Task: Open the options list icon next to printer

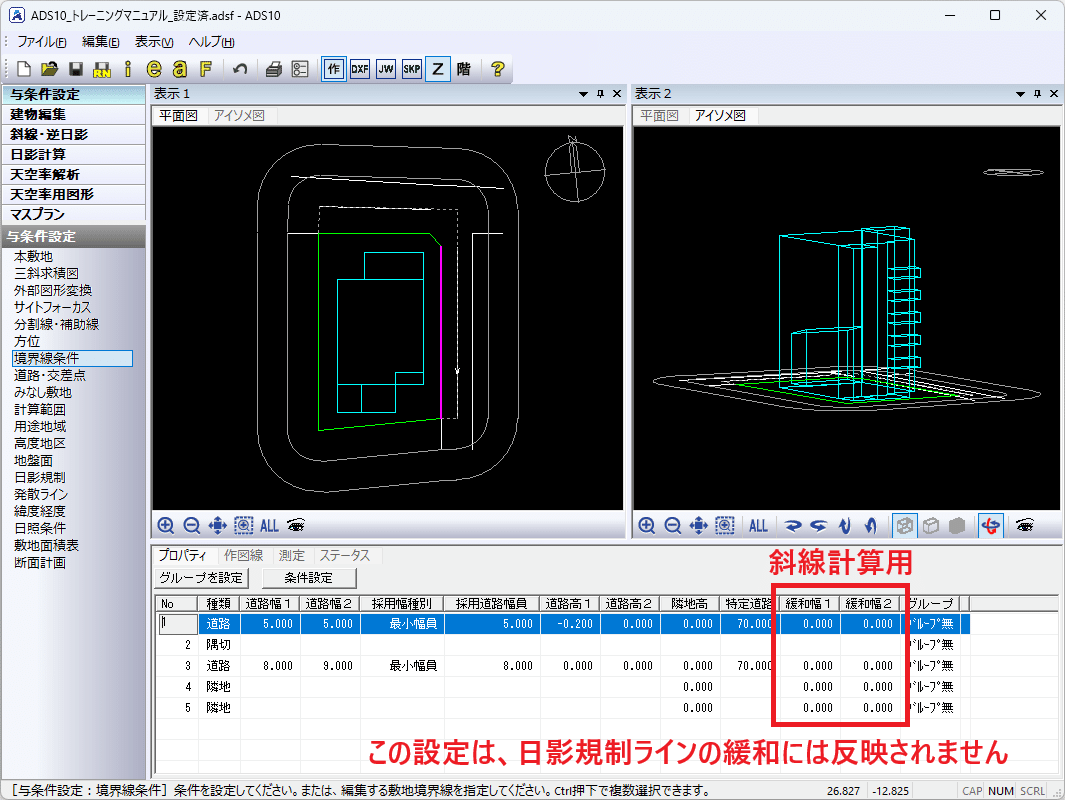Action: pos(300,69)
